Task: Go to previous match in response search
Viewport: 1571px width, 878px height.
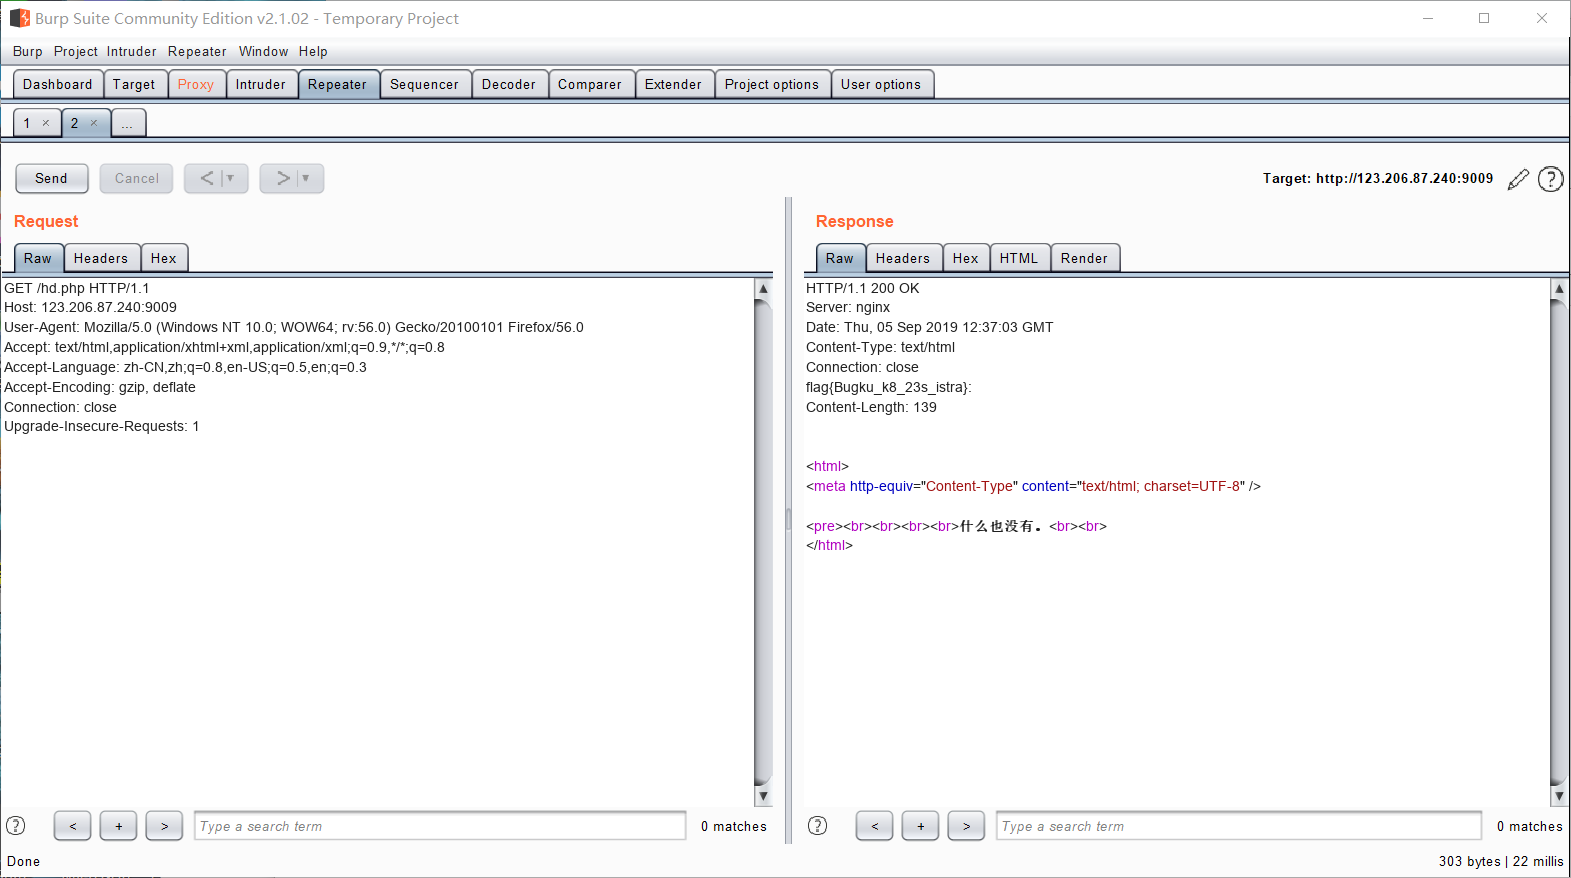Action: [x=875, y=826]
